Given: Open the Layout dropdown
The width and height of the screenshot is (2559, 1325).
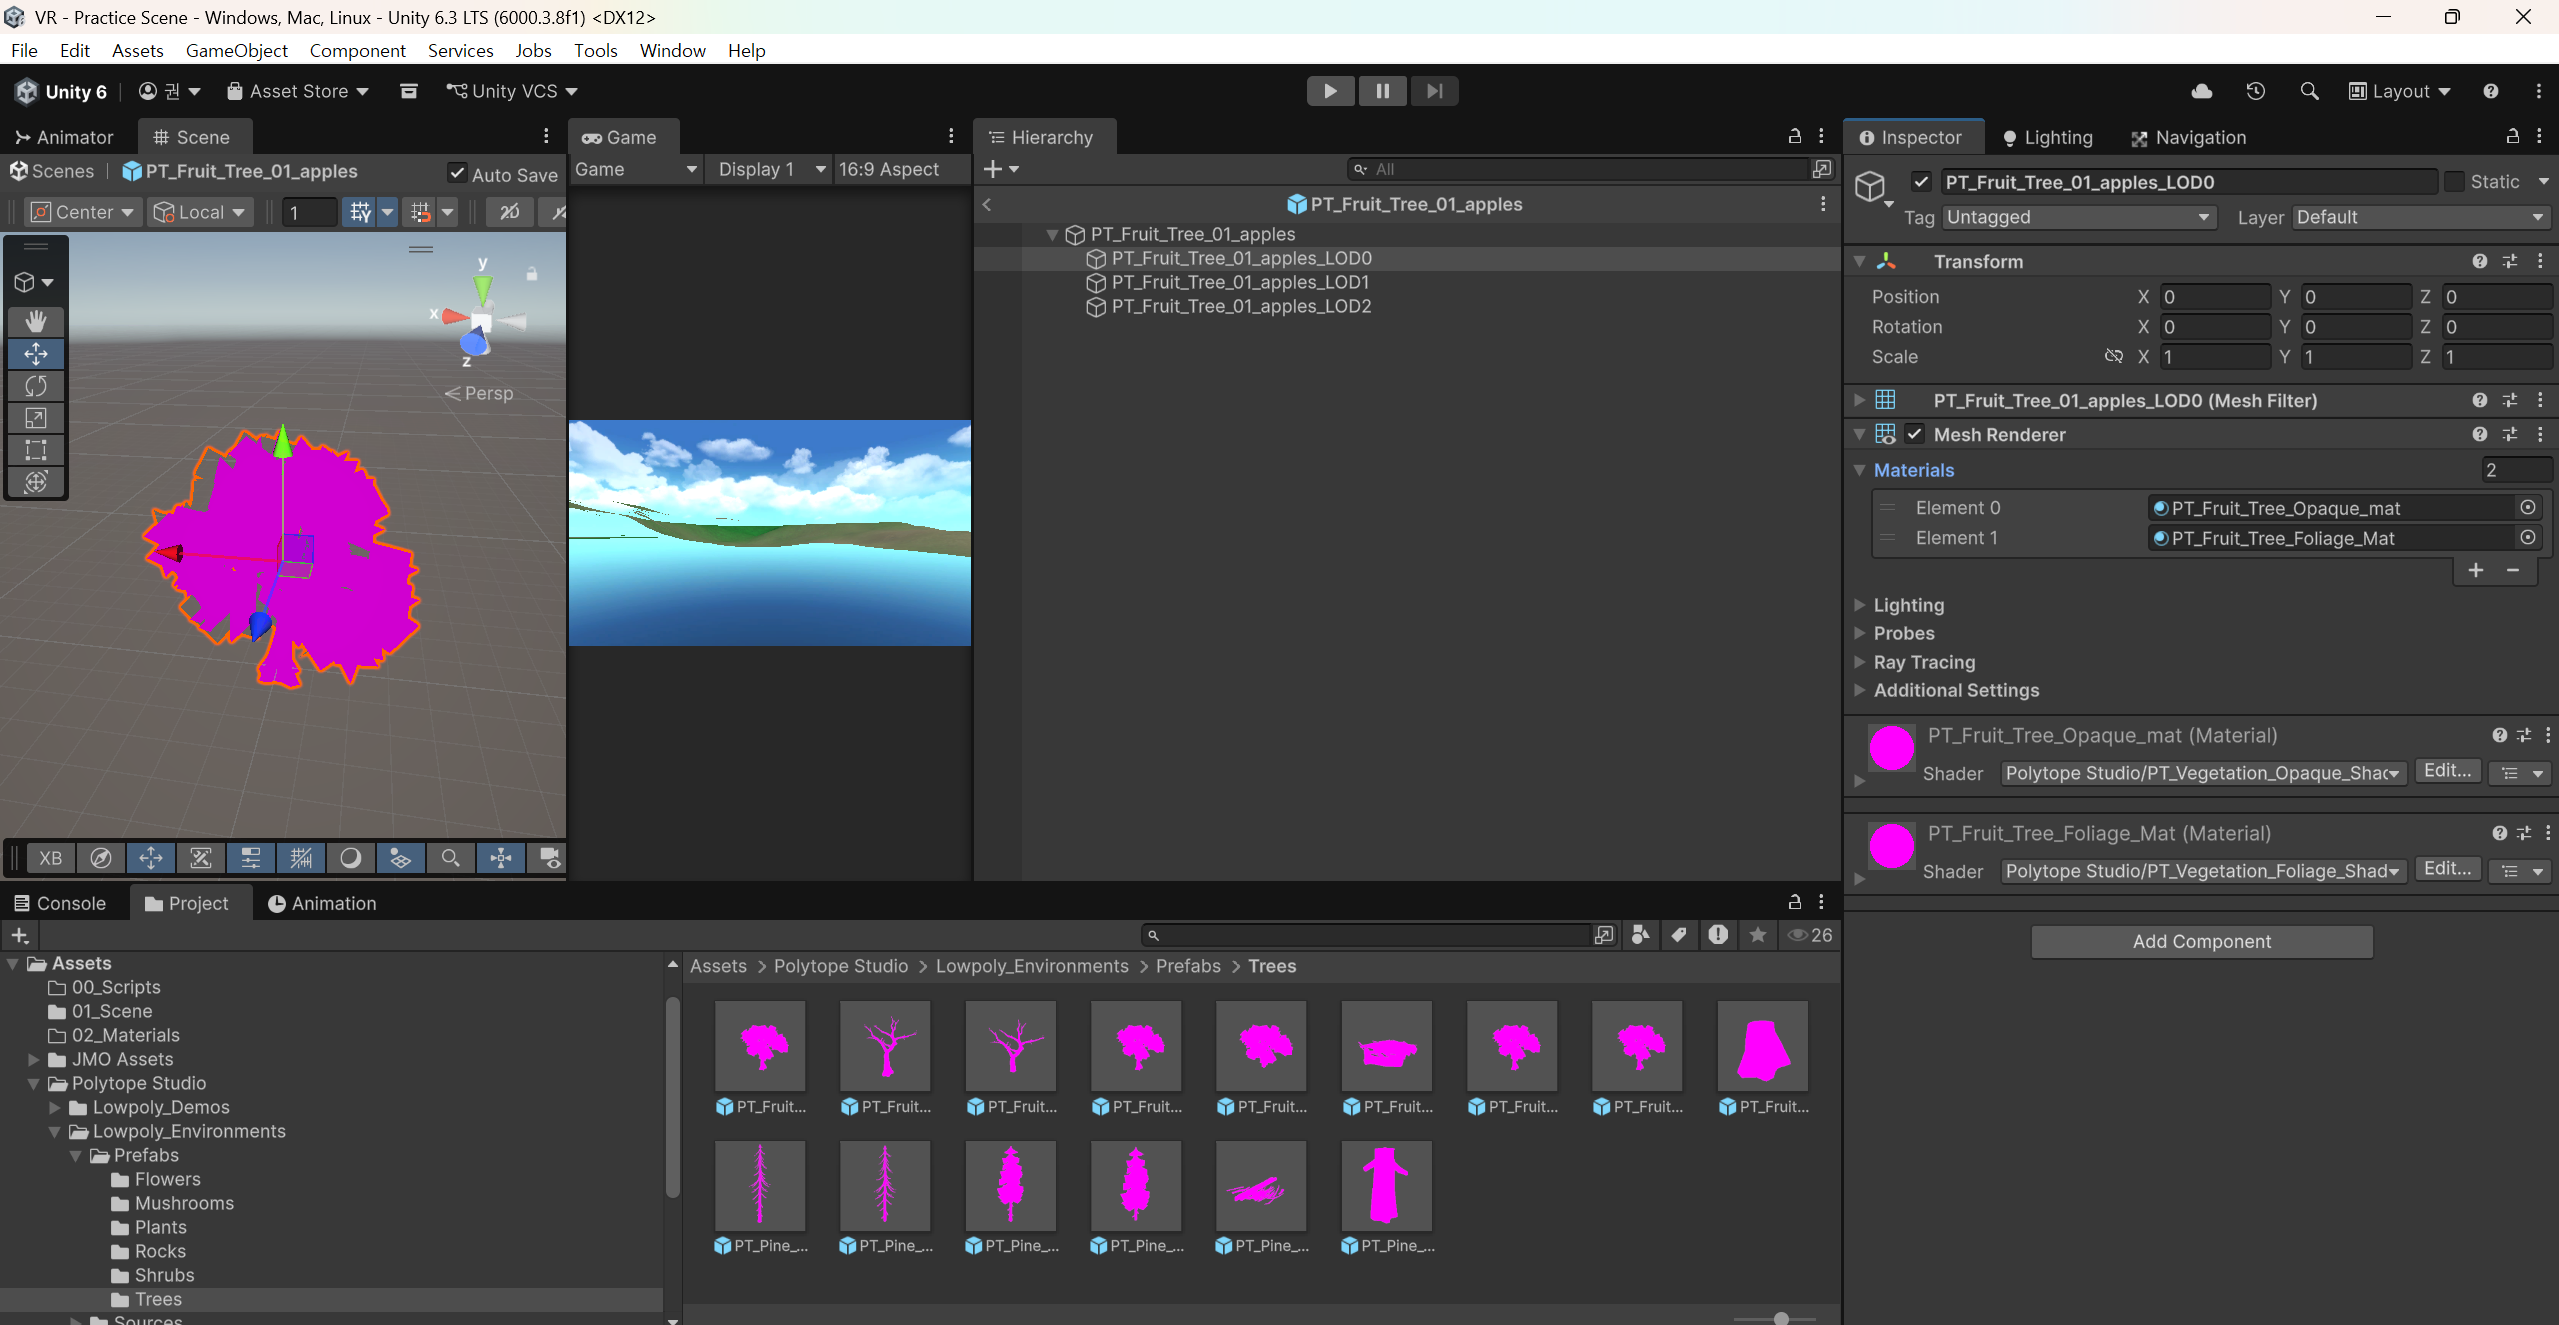Looking at the screenshot, I should (2400, 91).
